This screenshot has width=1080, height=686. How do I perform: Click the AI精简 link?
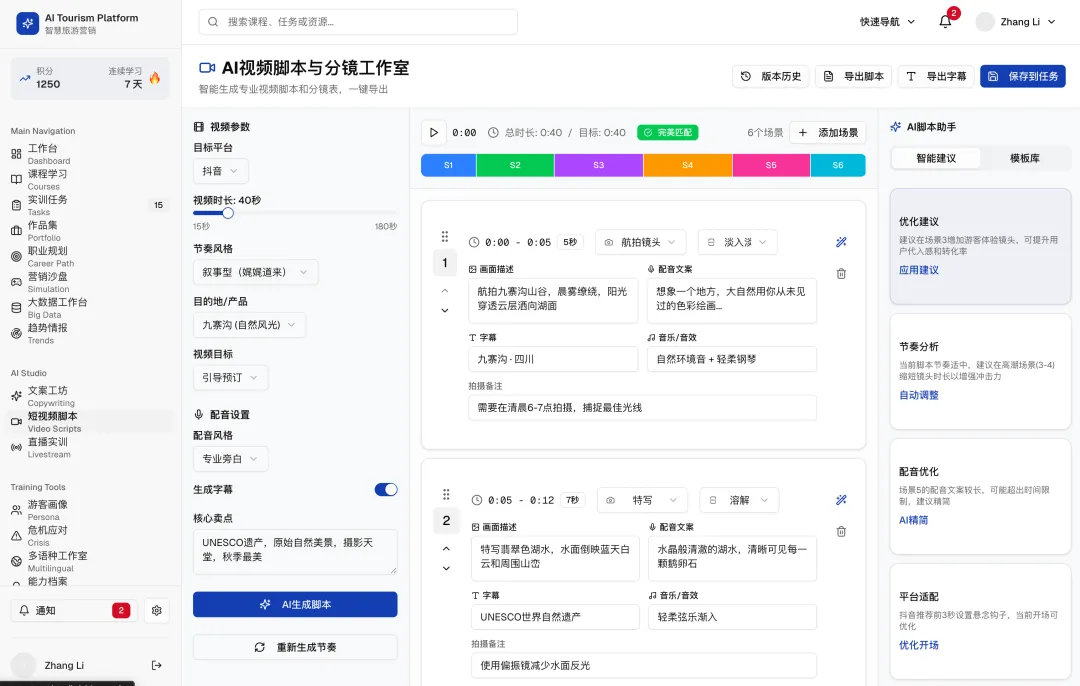913,520
